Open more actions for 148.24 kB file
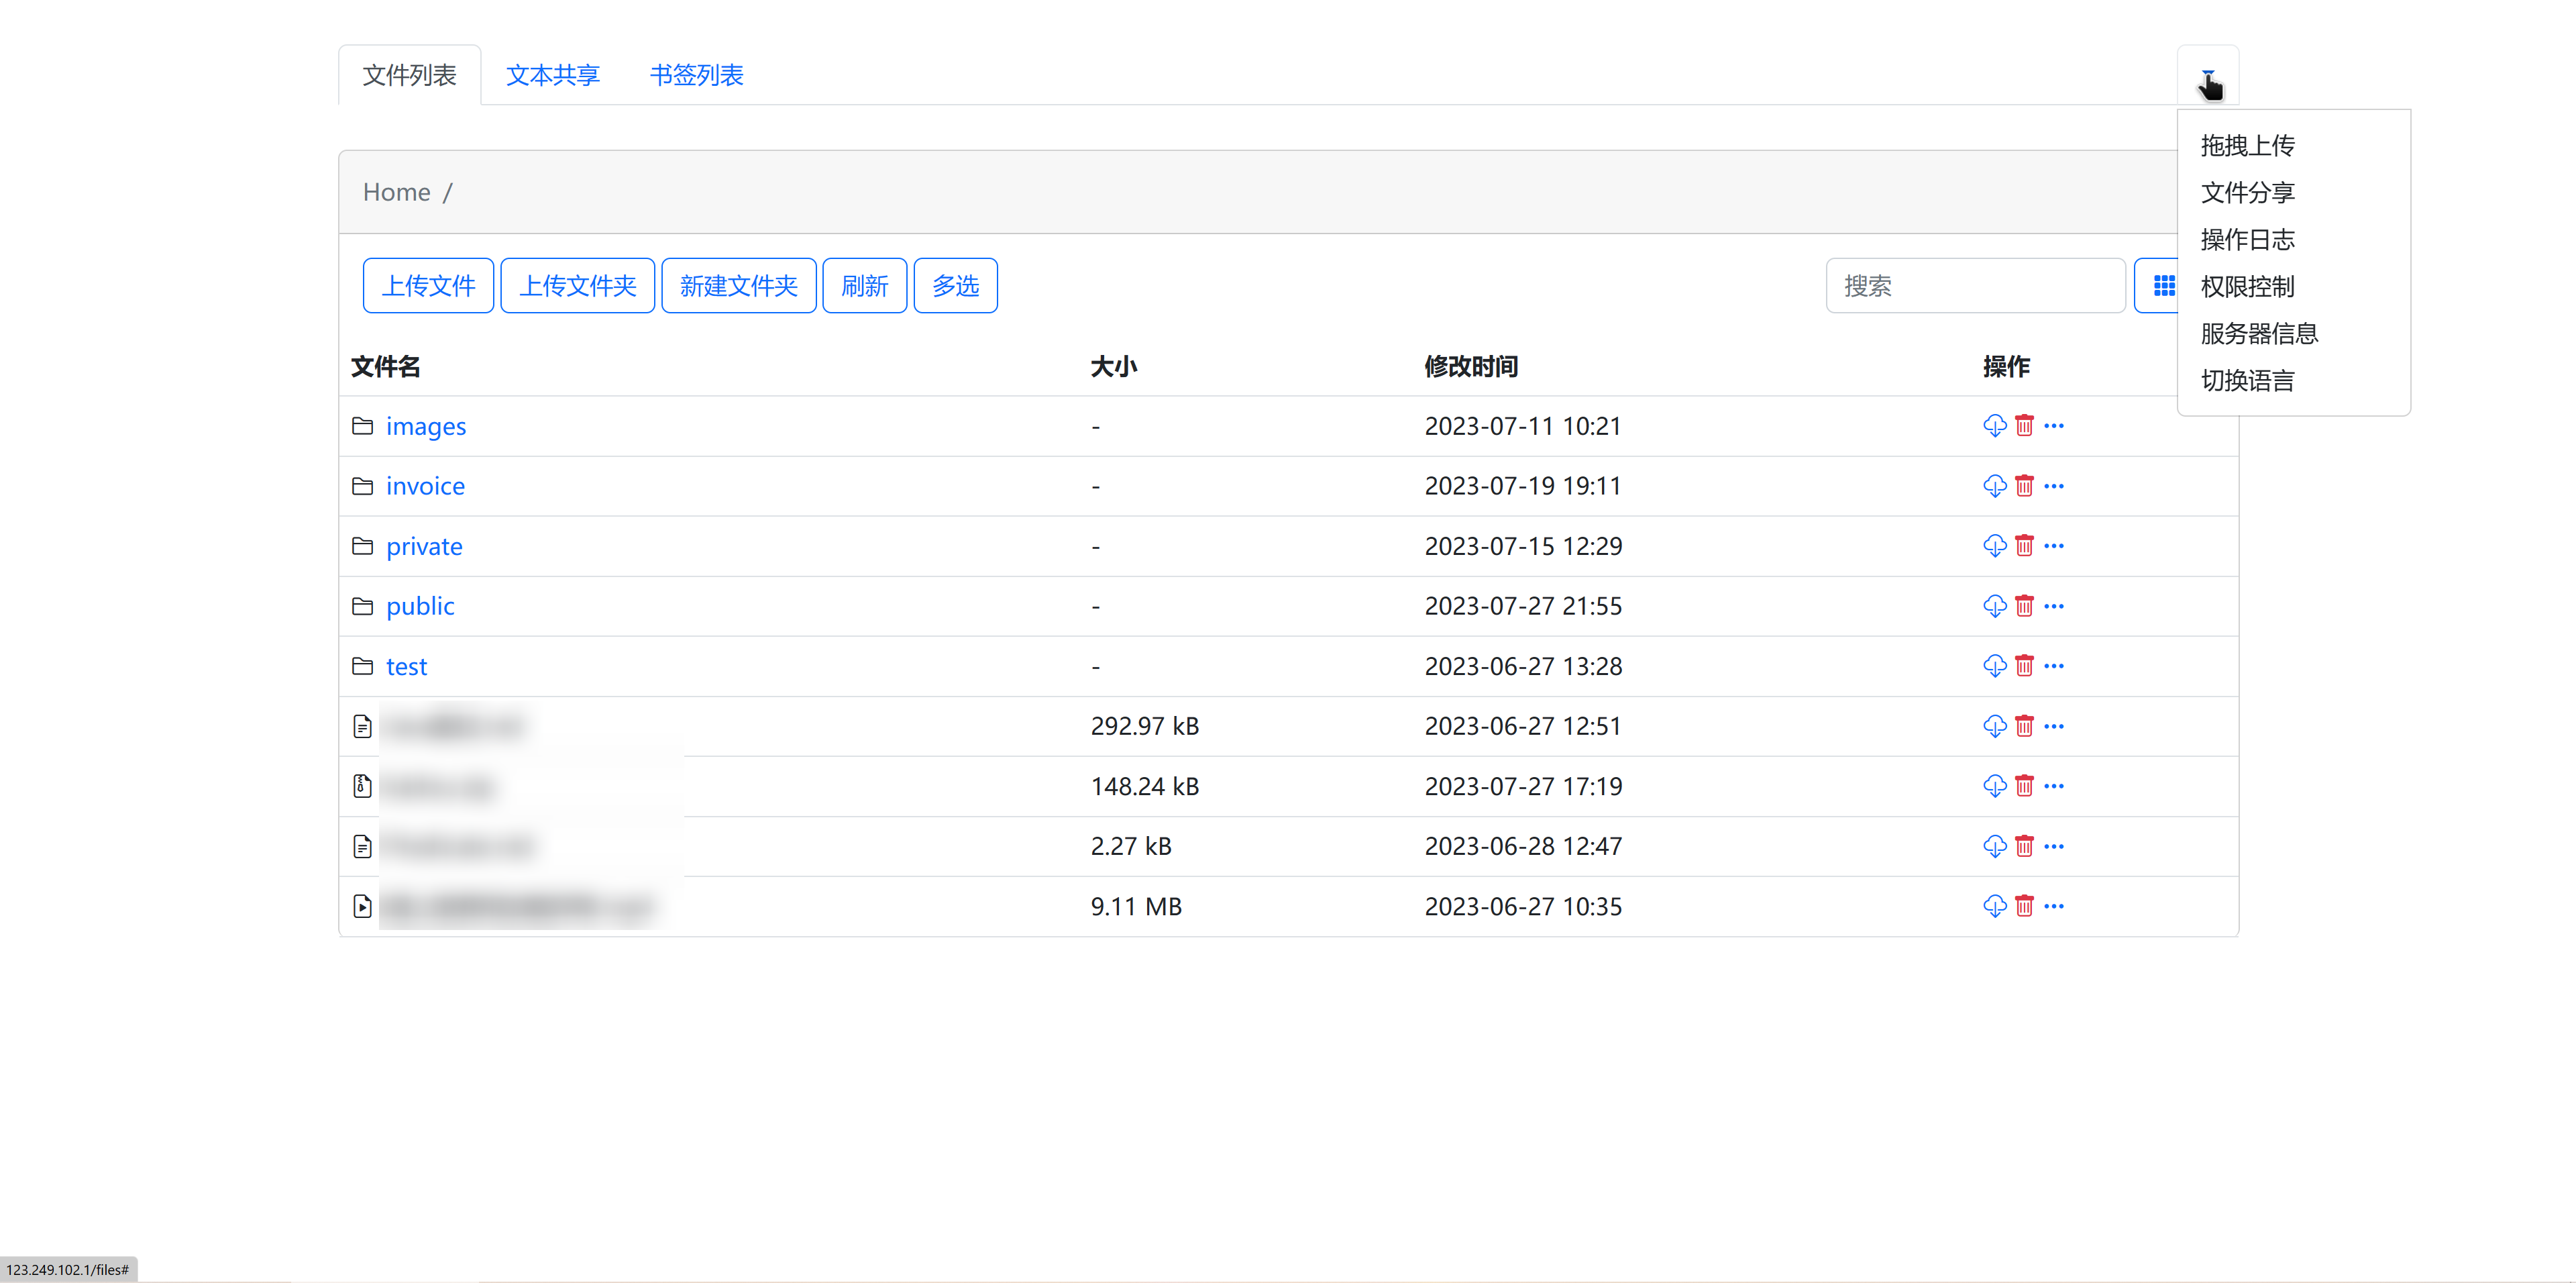2576x1283 pixels. pyautogui.click(x=2054, y=786)
